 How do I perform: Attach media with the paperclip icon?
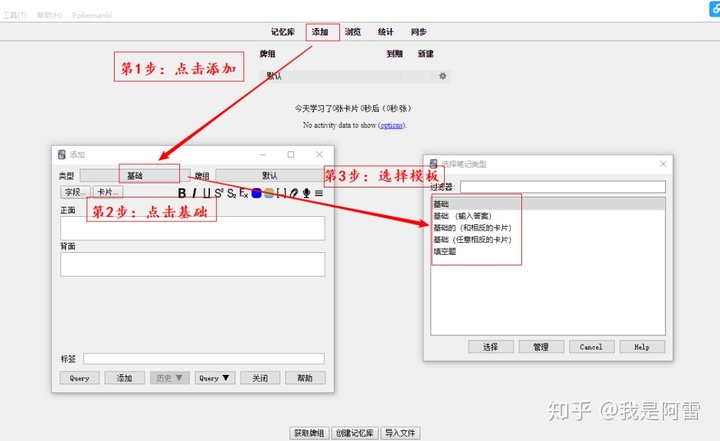294,193
